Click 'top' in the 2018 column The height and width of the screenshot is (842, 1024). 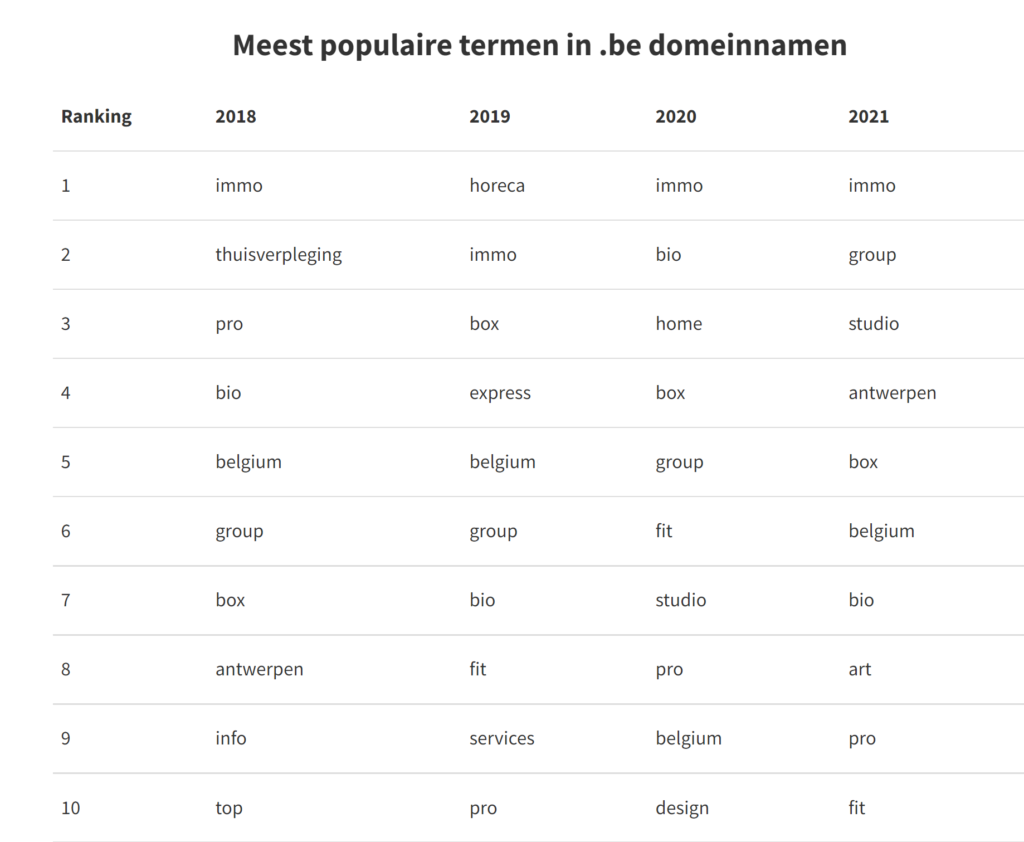229,808
